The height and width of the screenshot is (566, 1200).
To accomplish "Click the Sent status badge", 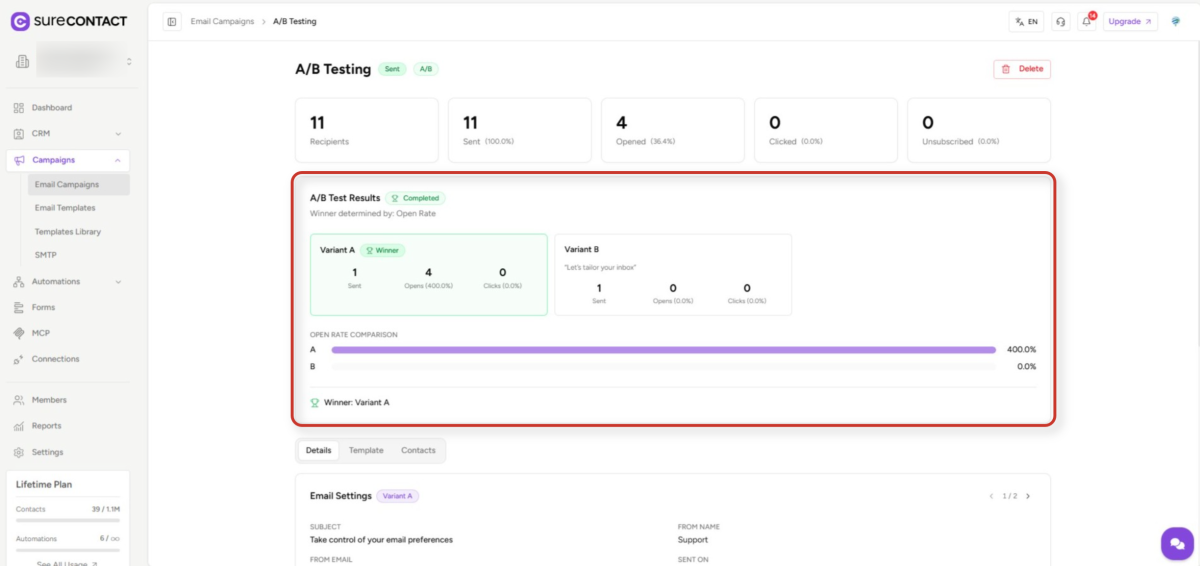I will (393, 69).
